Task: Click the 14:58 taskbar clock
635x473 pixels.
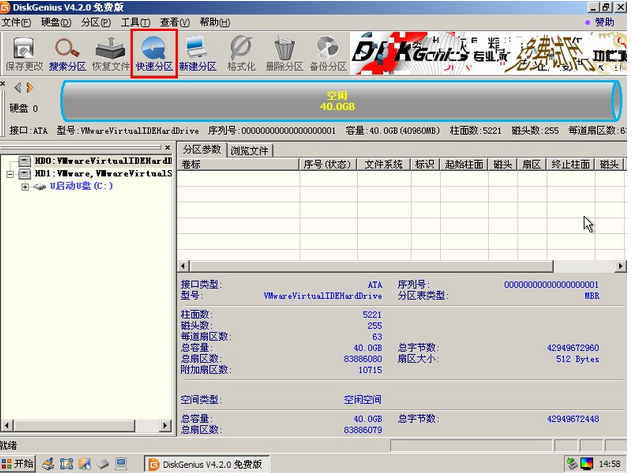Action: pos(609,464)
